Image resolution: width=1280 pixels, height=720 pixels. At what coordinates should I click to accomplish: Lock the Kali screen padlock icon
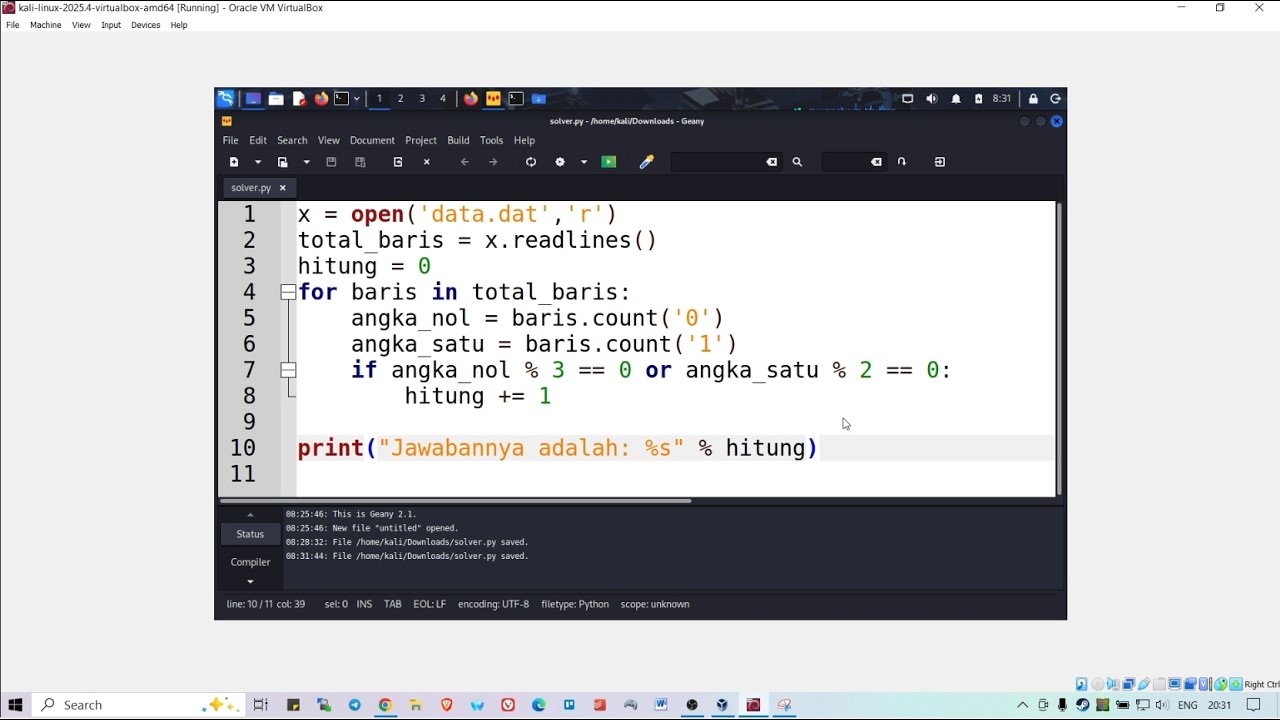click(1033, 98)
